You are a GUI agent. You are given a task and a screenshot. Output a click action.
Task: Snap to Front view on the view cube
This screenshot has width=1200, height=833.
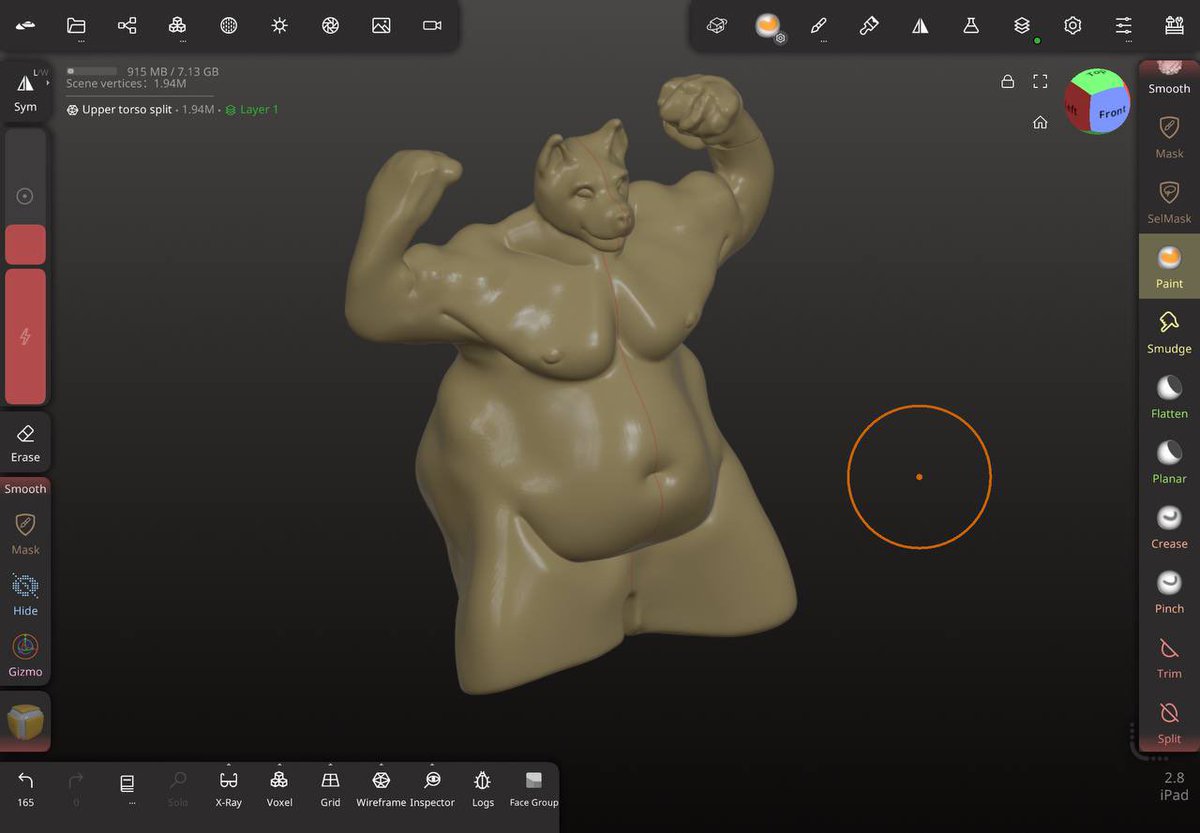[1110, 111]
